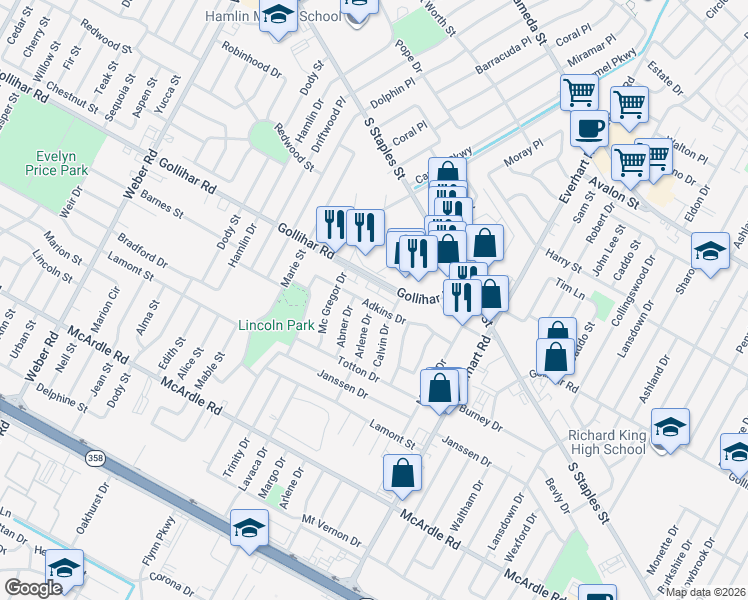This screenshot has width=748, height=600.
Task: Open the restaurant marker below Adkins Dr intersection
Action: tap(462, 297)
